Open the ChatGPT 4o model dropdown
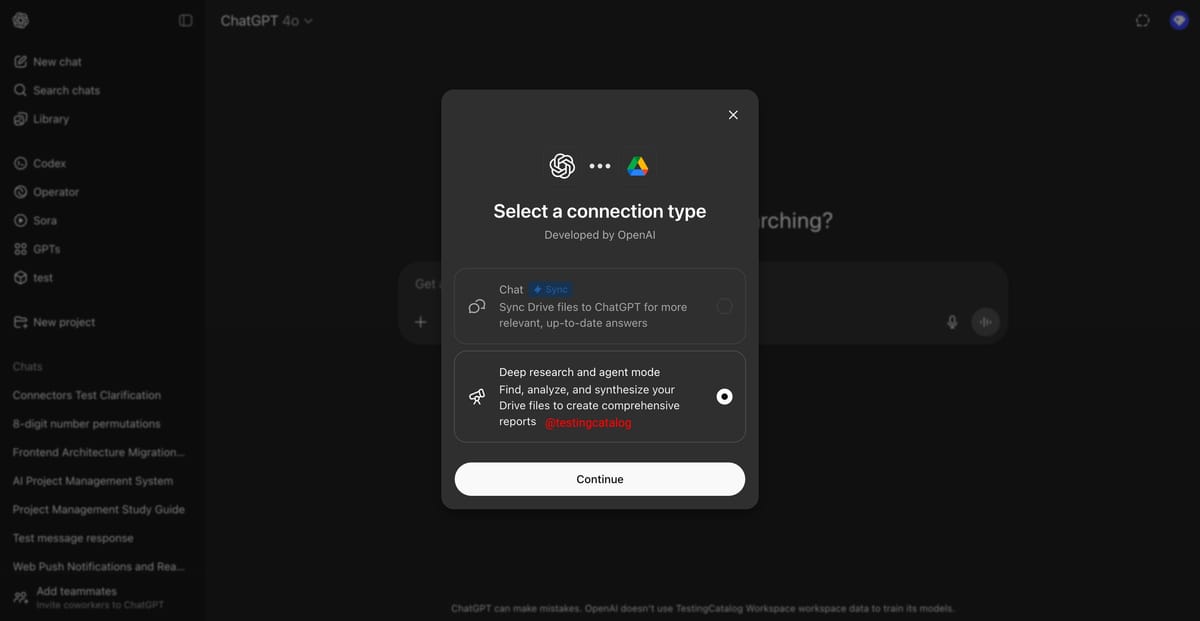 tap(266, 20)
